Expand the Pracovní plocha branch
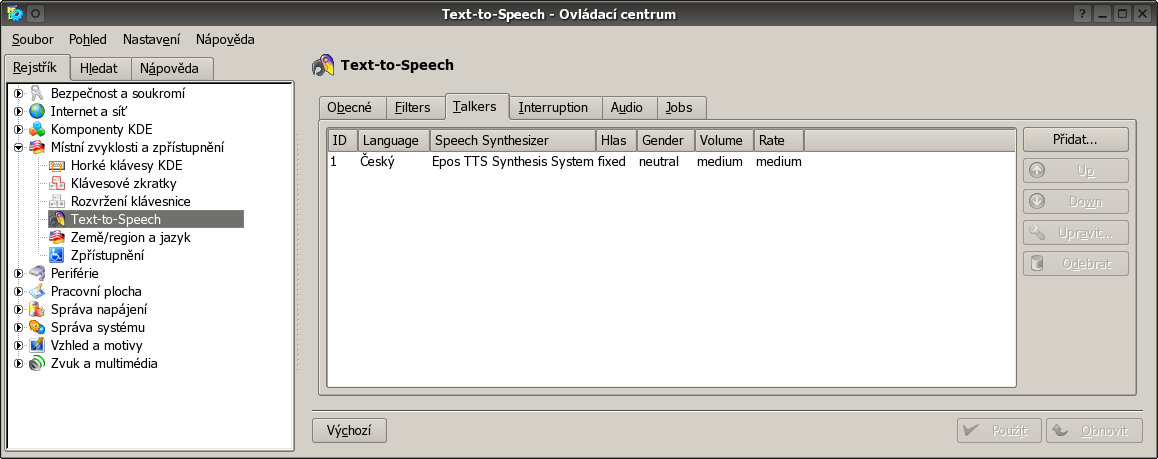The image size is (1158, 459). coord(18,291)
